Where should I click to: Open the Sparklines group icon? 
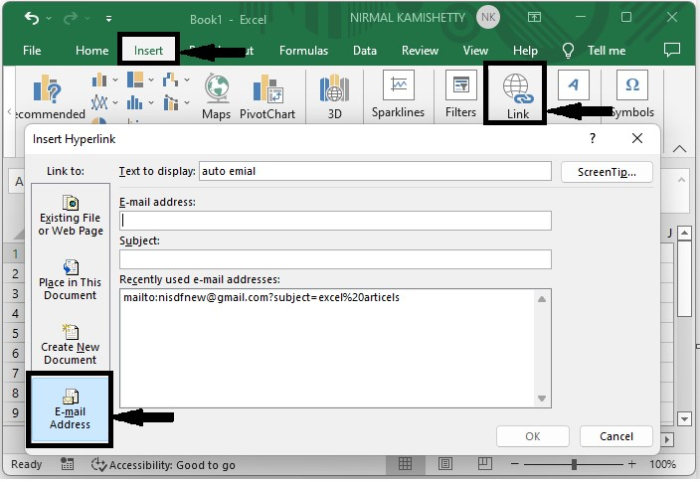[x=398, y=85]
